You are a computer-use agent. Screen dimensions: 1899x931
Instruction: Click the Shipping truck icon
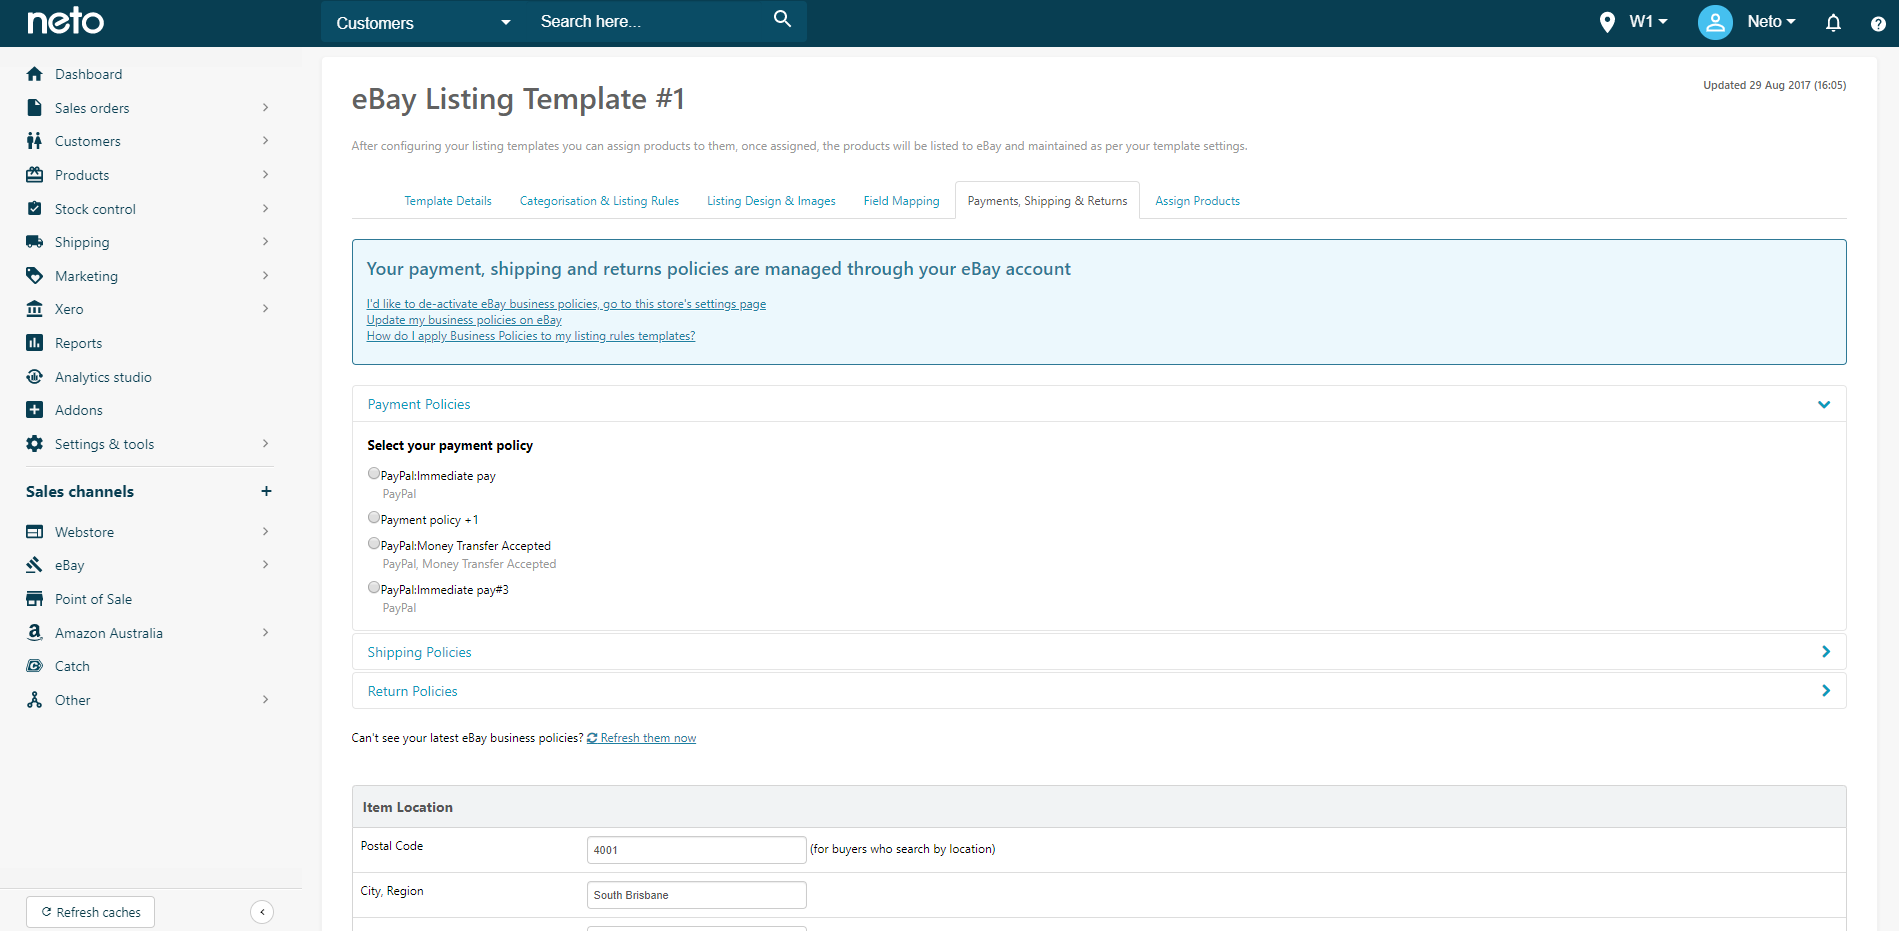[35, 242]
